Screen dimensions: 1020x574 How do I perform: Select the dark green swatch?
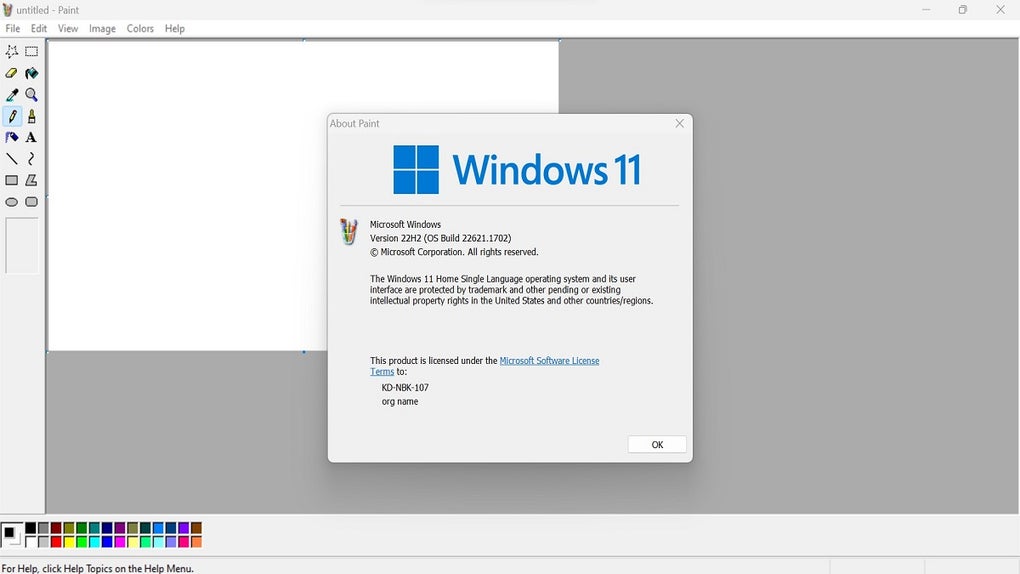81,528
